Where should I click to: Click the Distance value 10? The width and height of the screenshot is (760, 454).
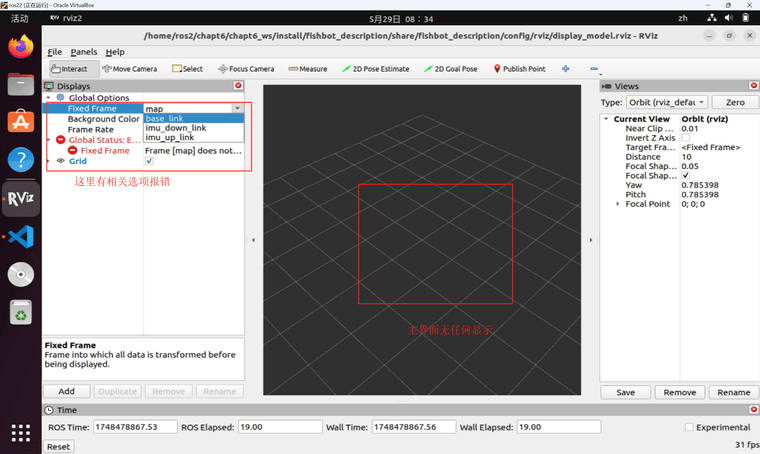(686, 157)
